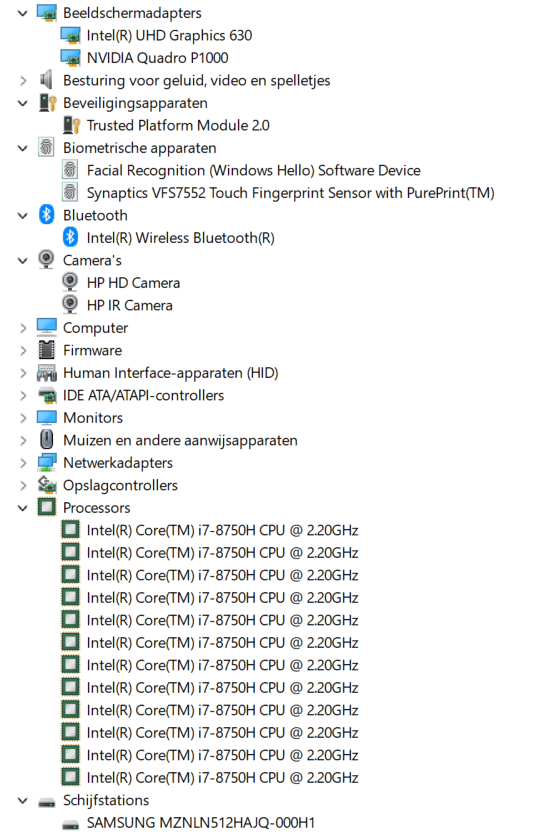Click the Schijfstations drive icon
This screenshot has height=832, width=555.
pos(47,802)
